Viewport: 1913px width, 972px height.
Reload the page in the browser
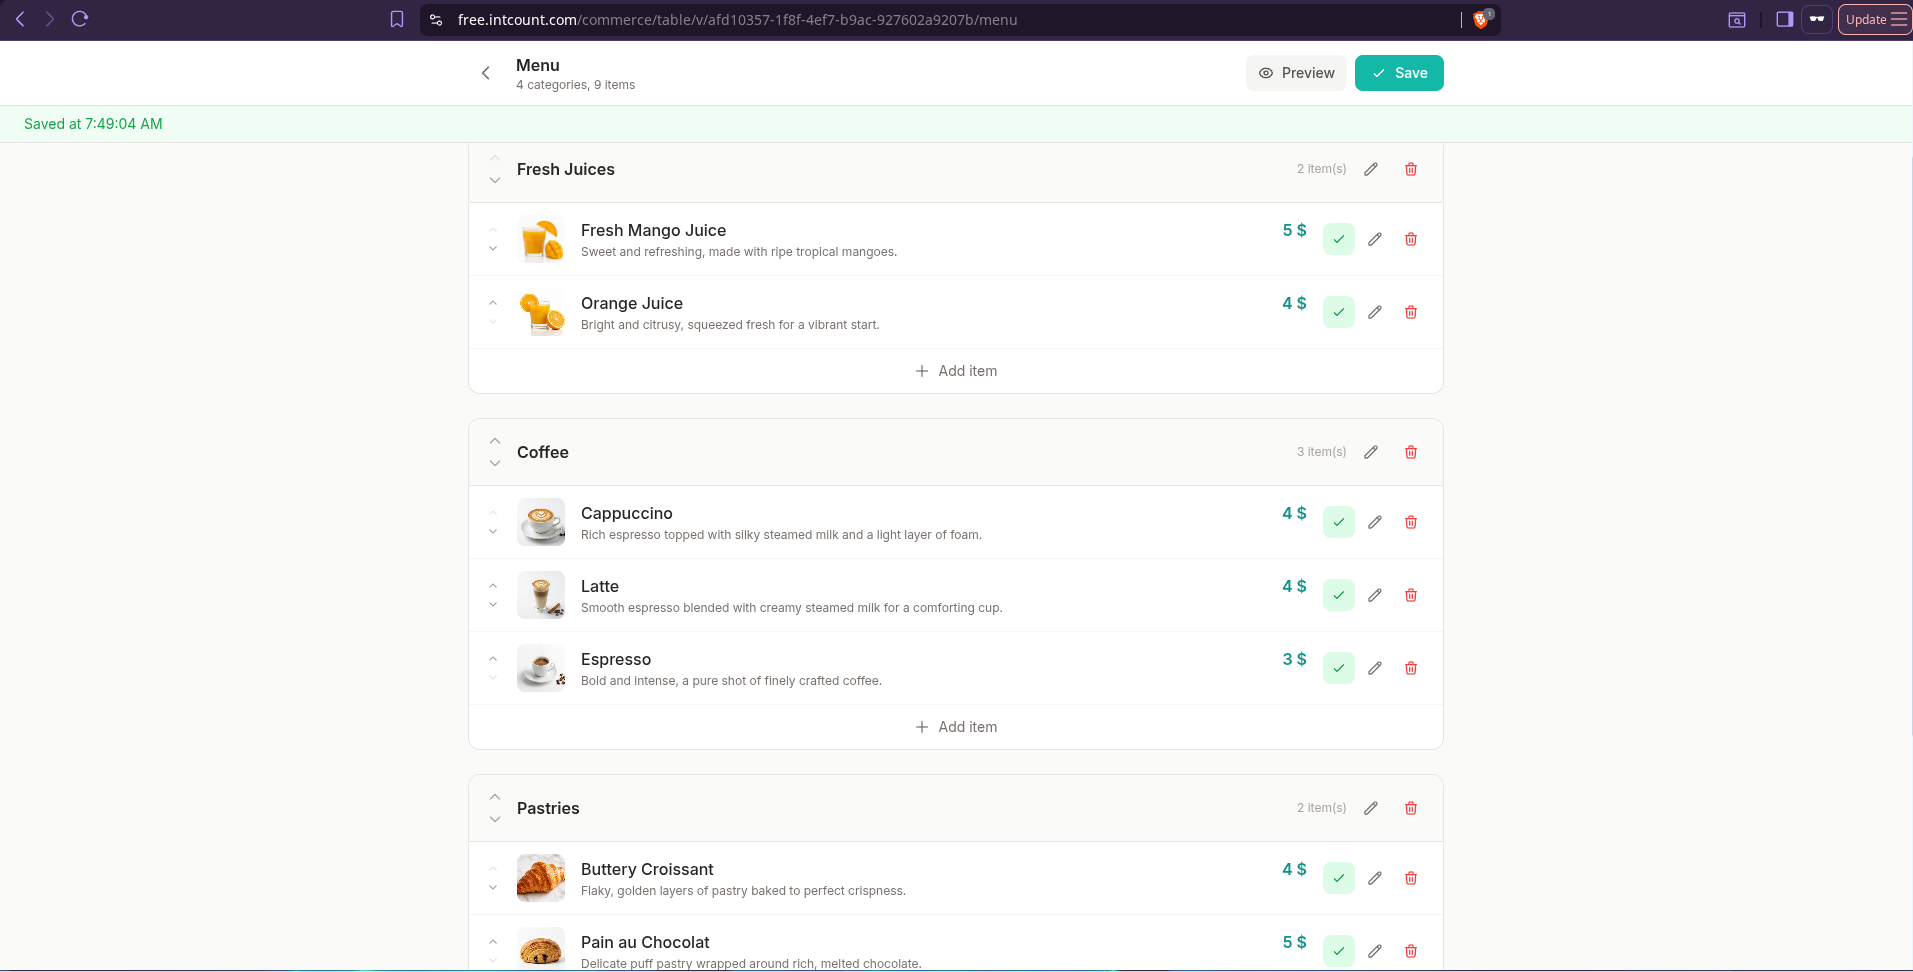coord(80,19)
